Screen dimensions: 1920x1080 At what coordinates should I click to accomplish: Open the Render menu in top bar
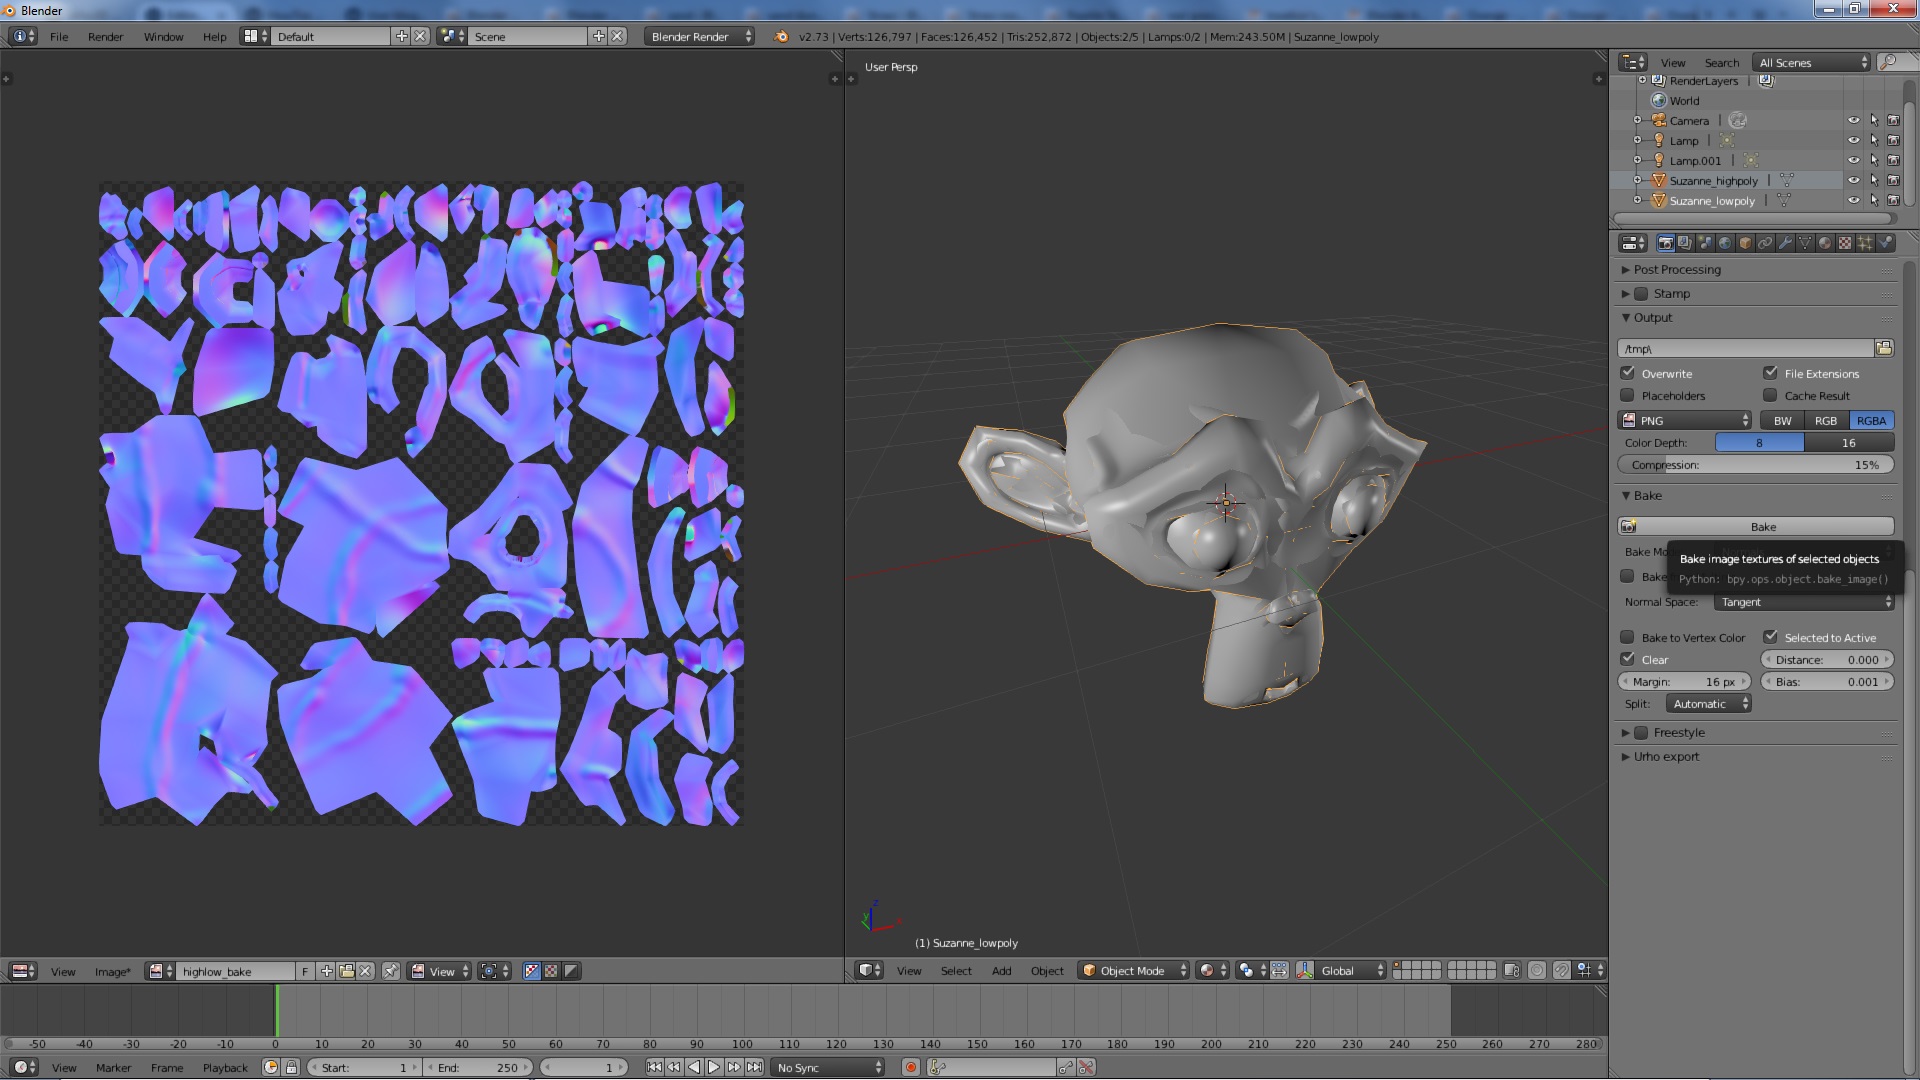click(x=105, y=37)
